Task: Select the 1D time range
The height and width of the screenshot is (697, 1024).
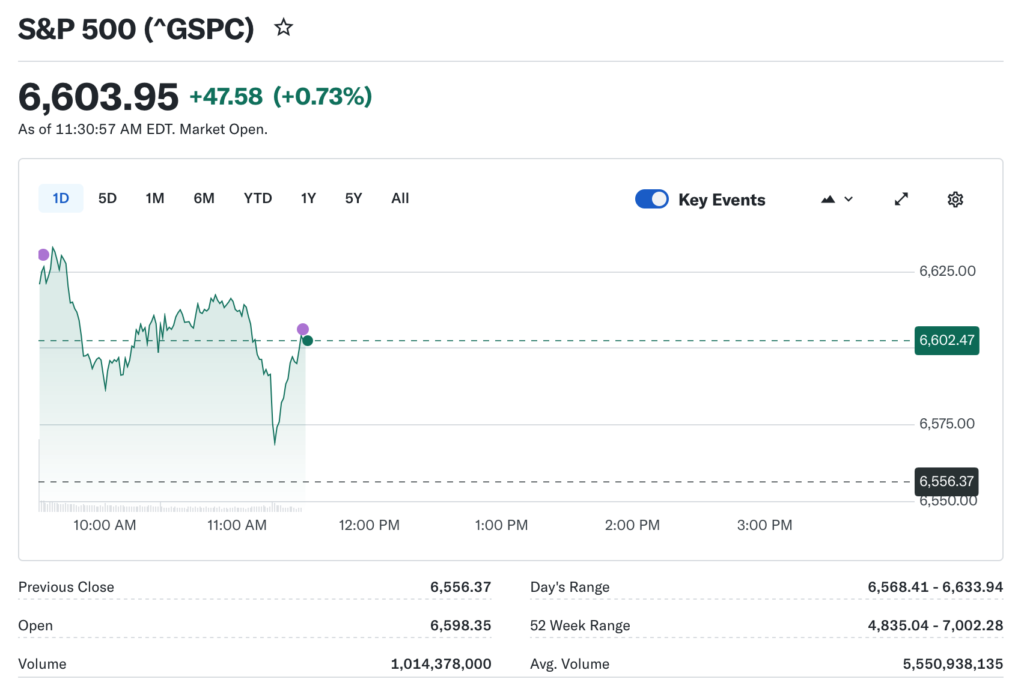Action: click(x=61, y=199)
